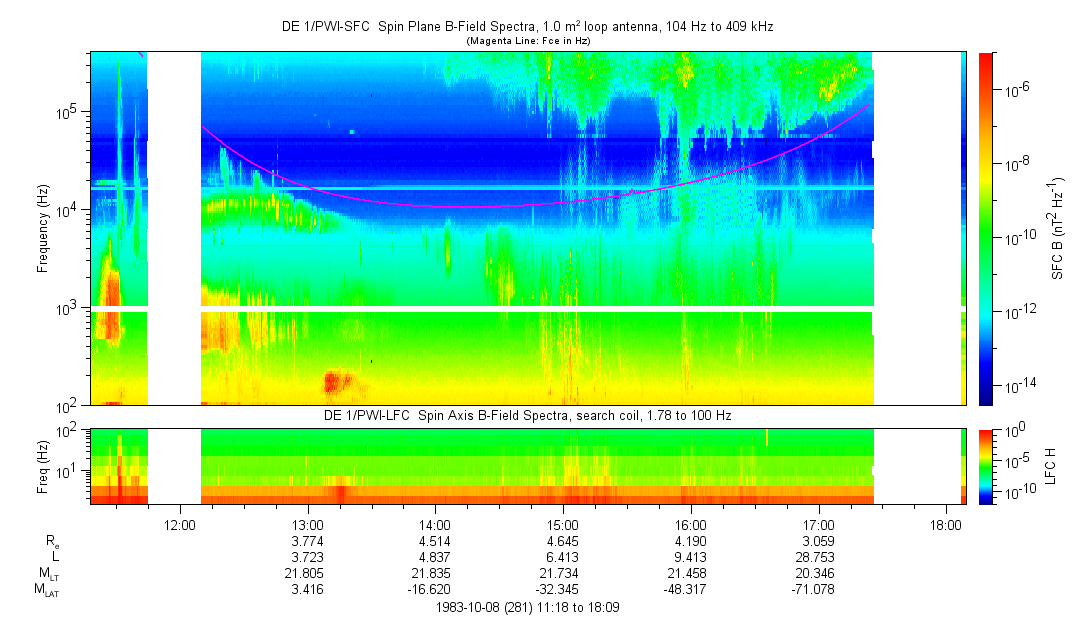Click the 16:00 time tick label

[x=691, y=525]
